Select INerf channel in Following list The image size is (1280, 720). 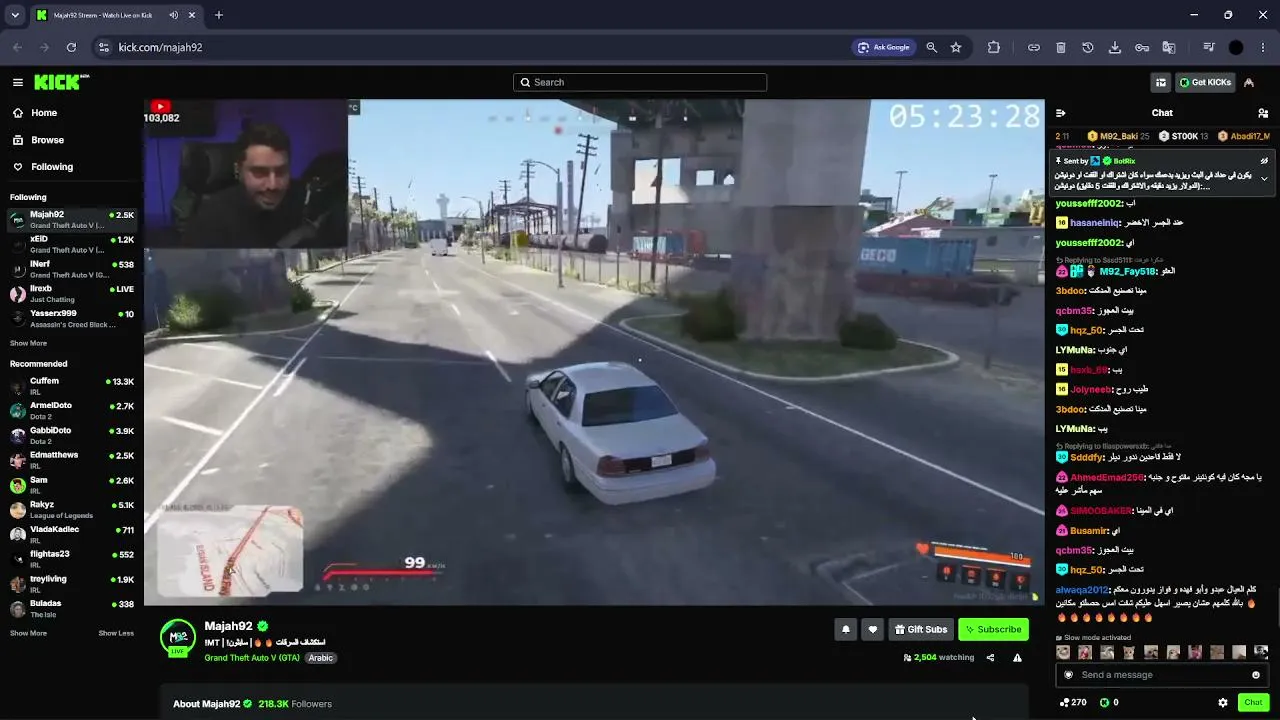point(70,269)
